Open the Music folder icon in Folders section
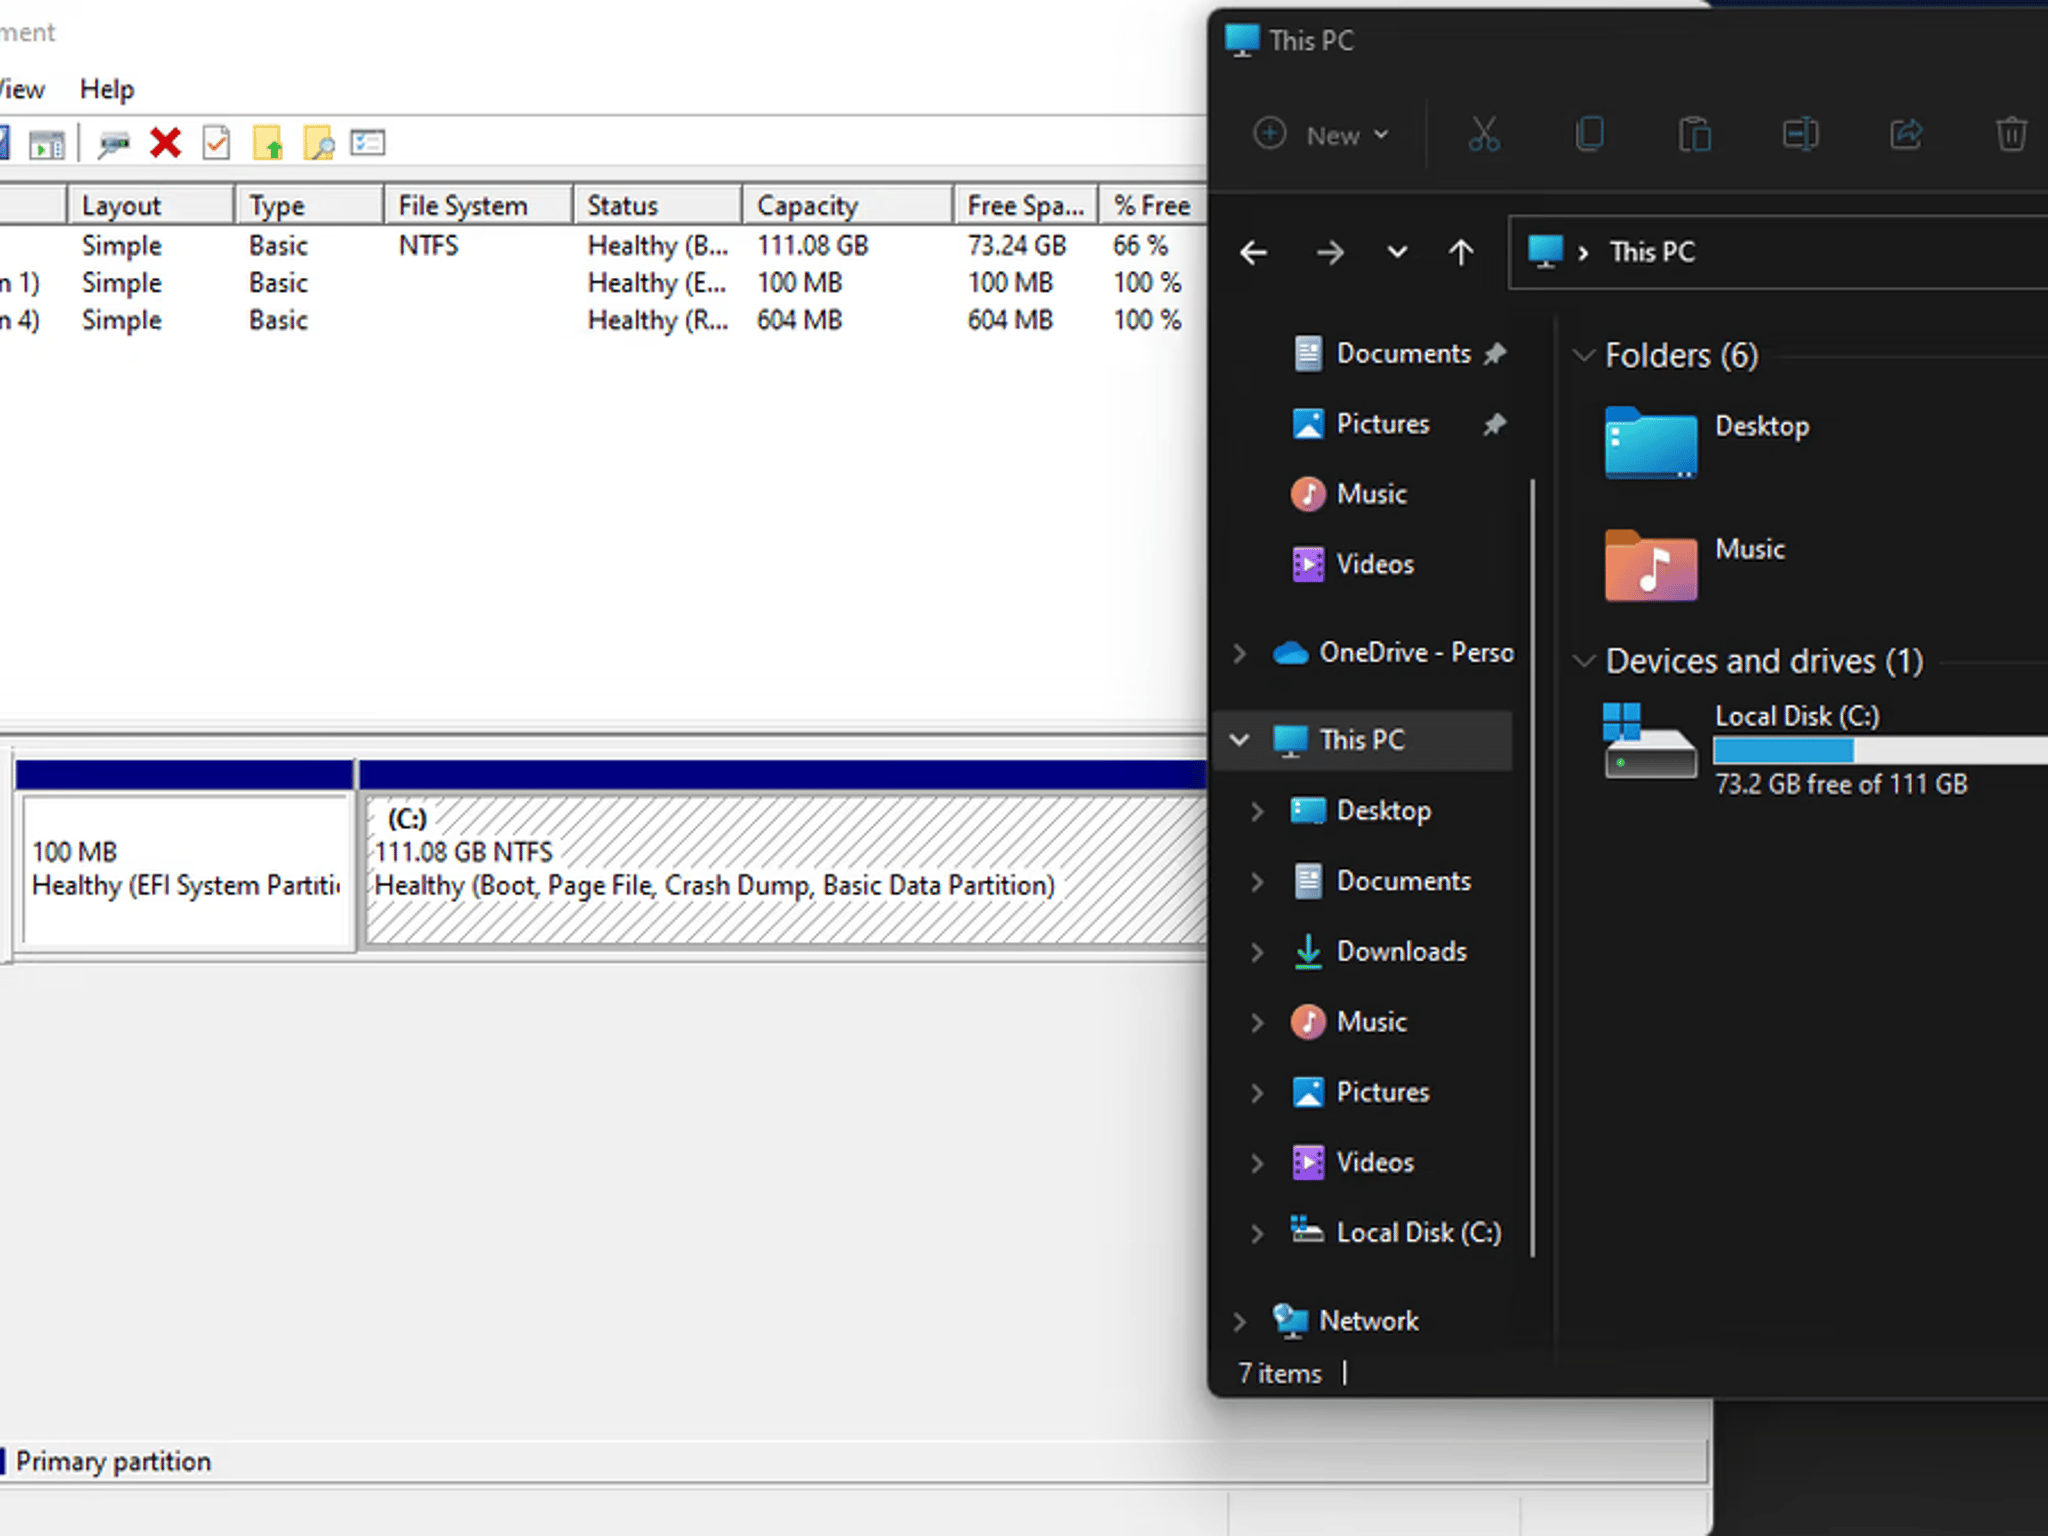The image size is (2048, 1536). click(1651, 565)
